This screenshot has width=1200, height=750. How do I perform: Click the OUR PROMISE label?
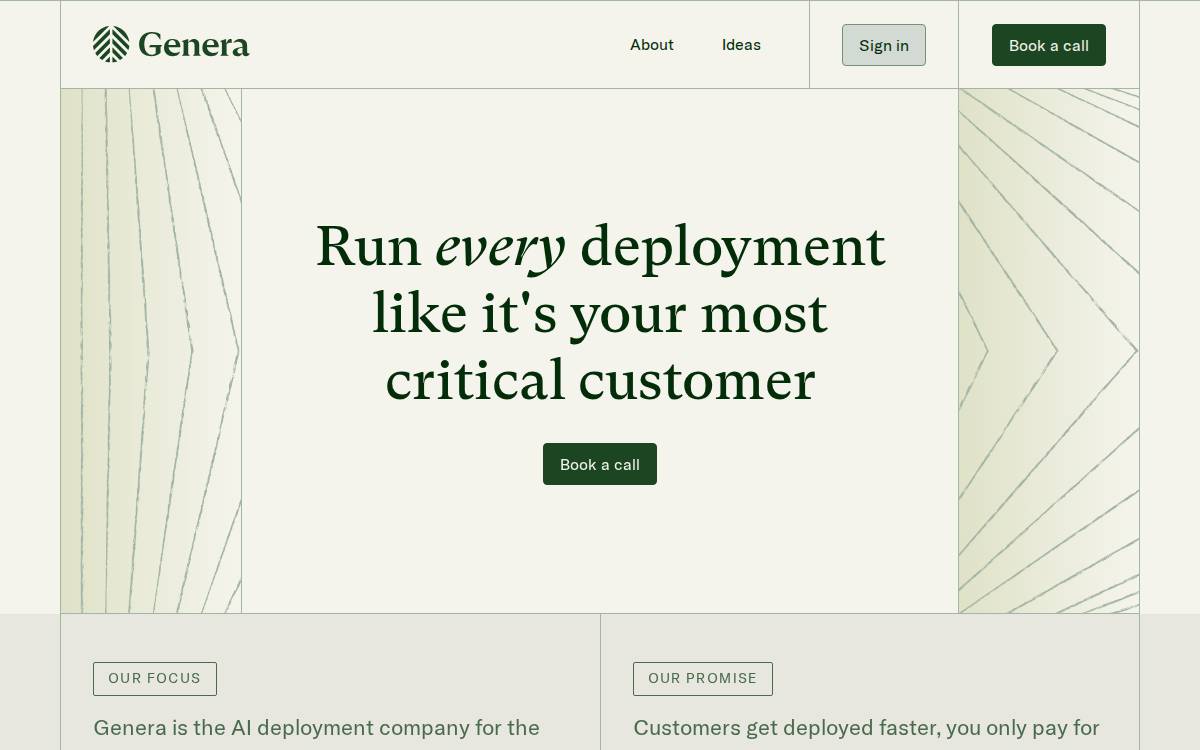pos(703,678)
